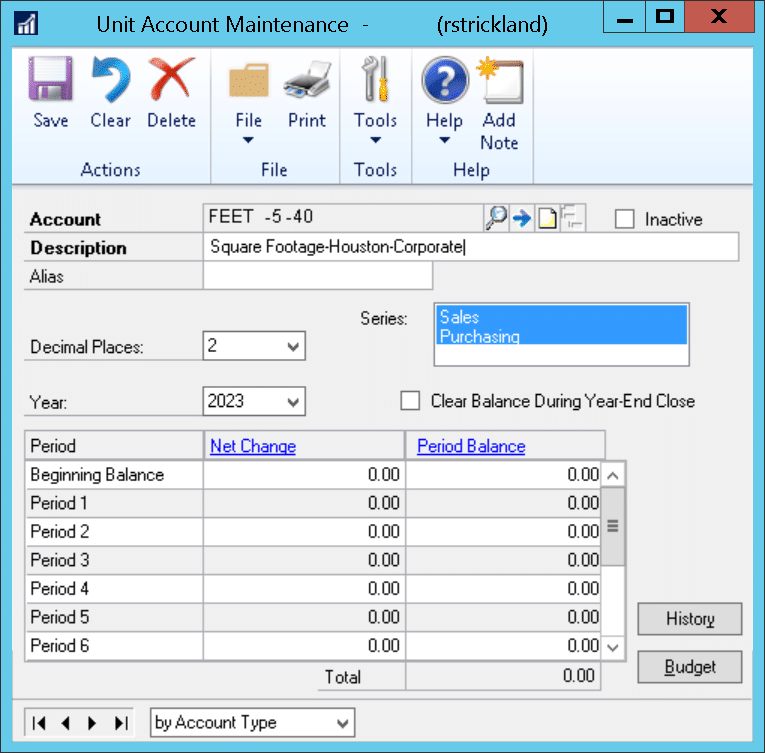Go to previous record navigation arrow
The width and height of the screenshot is (765, 753).
click(x=66, y=723)
